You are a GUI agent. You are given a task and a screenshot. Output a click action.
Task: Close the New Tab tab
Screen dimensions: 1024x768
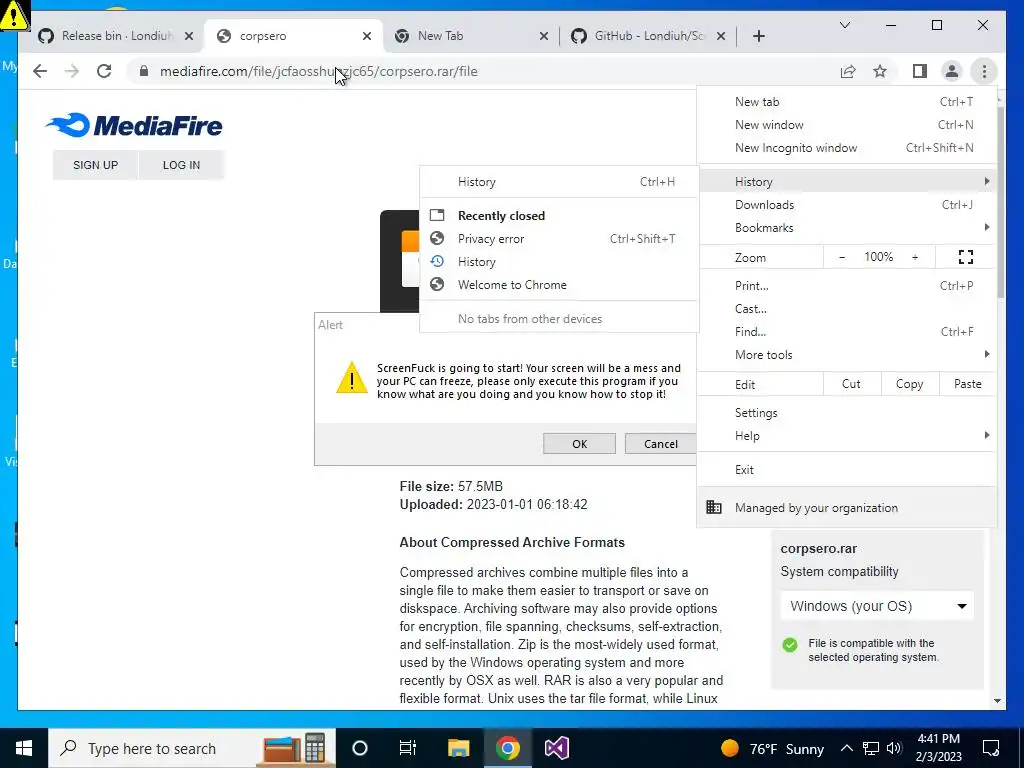(543, 36)
